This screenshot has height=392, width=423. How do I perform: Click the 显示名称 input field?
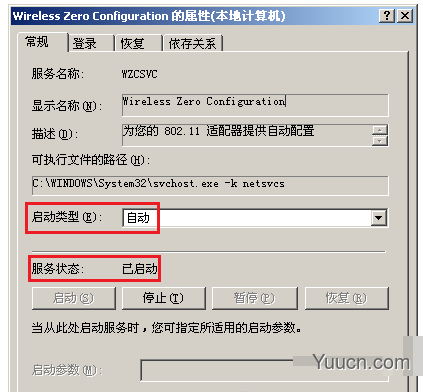coord(255,105)
